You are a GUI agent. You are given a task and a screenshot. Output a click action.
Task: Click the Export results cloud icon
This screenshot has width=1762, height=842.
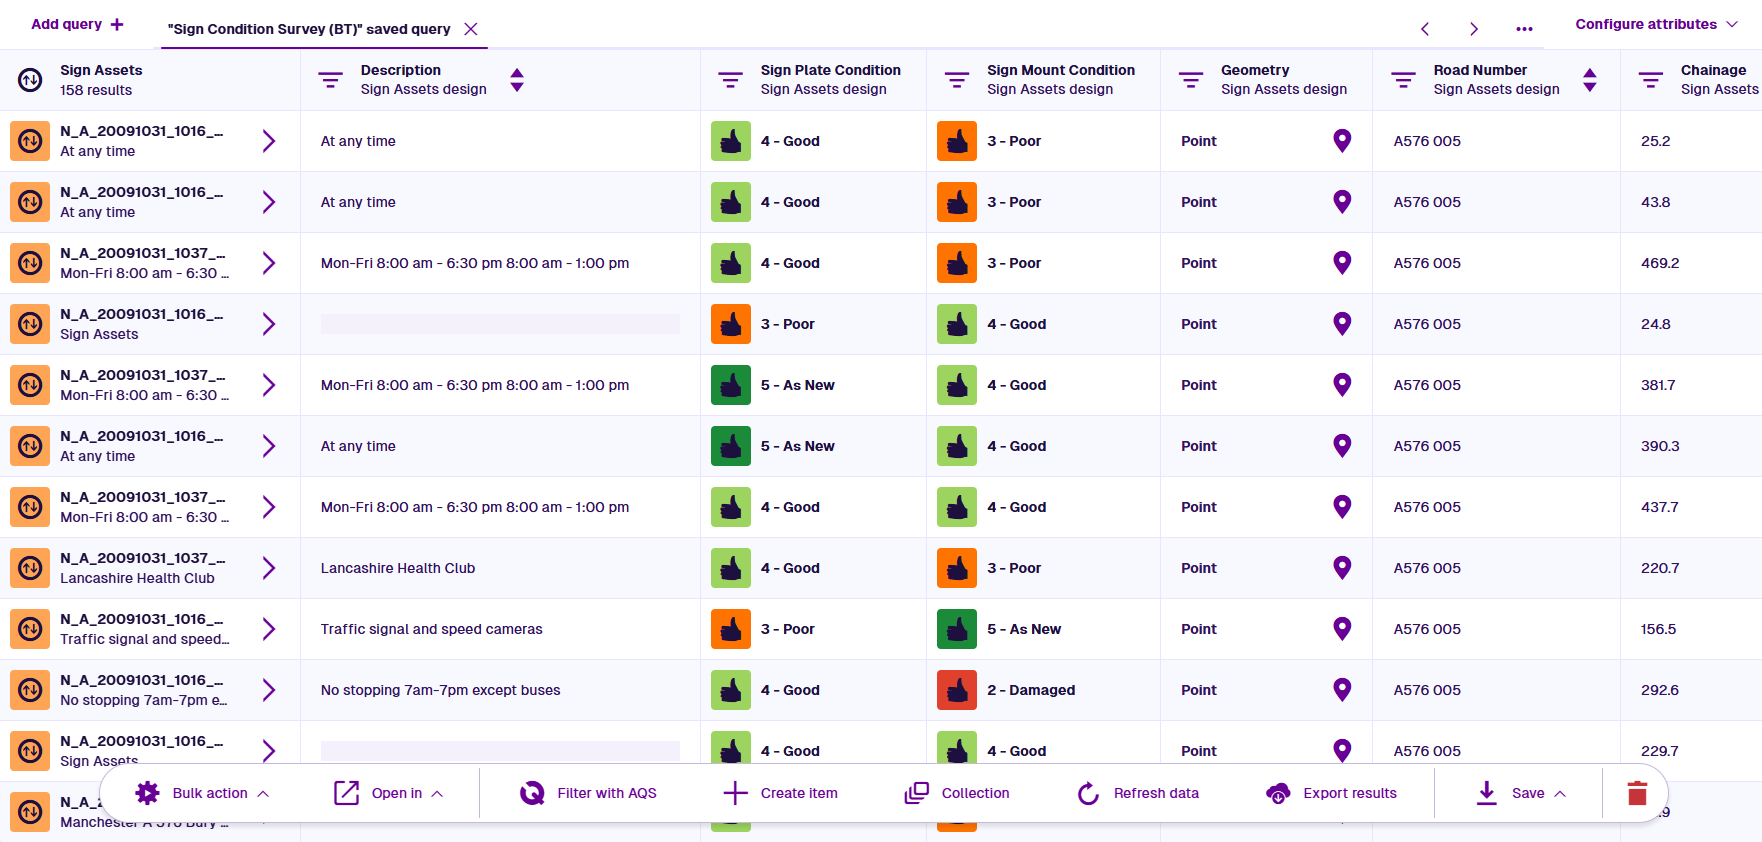point(1278,793)
